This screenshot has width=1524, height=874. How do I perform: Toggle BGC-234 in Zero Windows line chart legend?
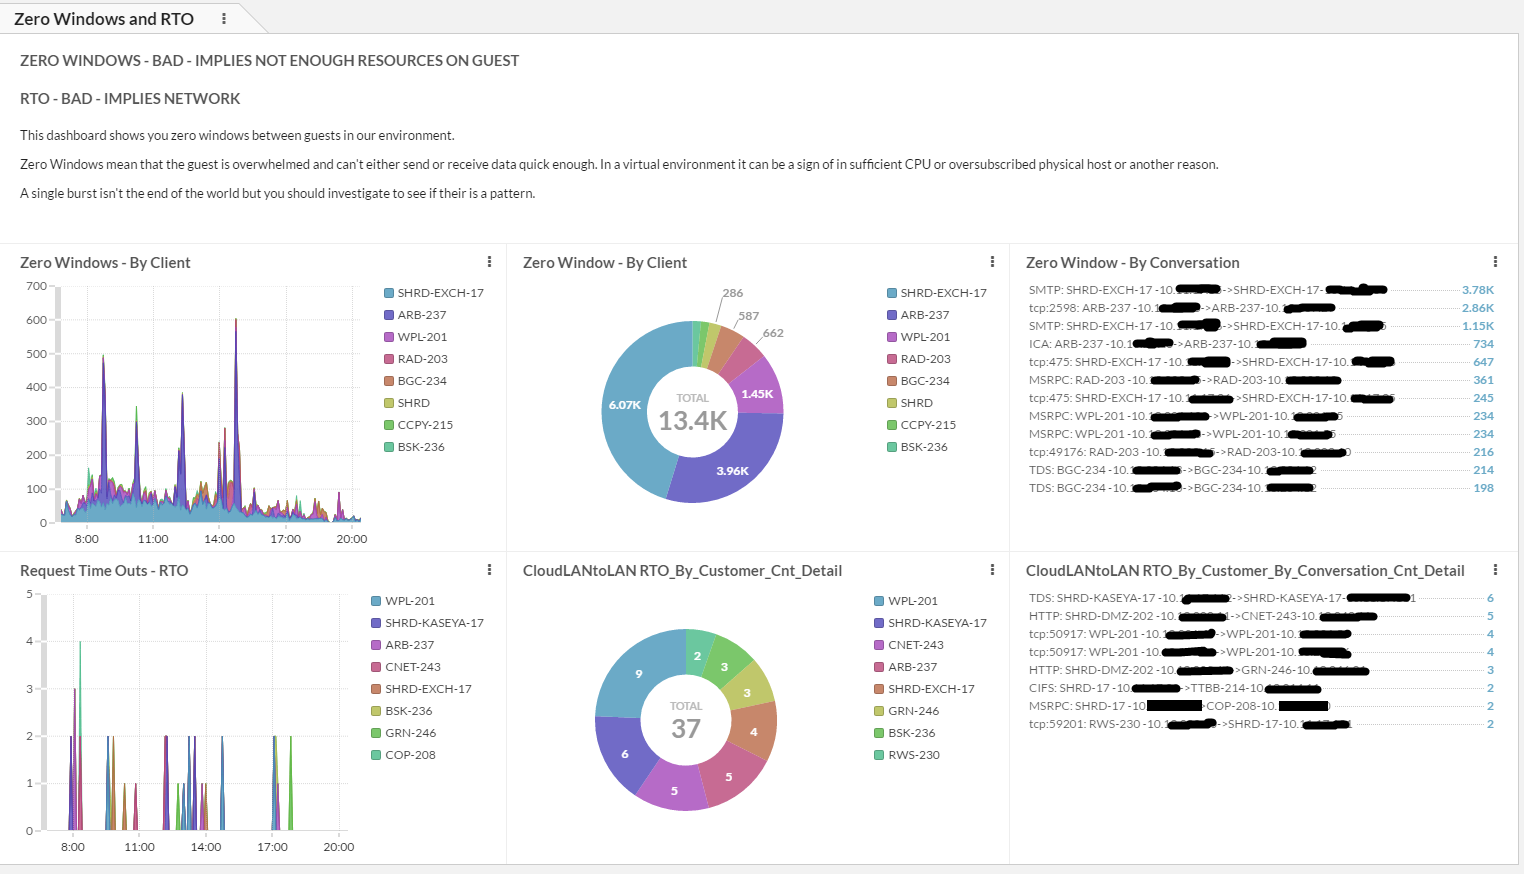(416, 381)
